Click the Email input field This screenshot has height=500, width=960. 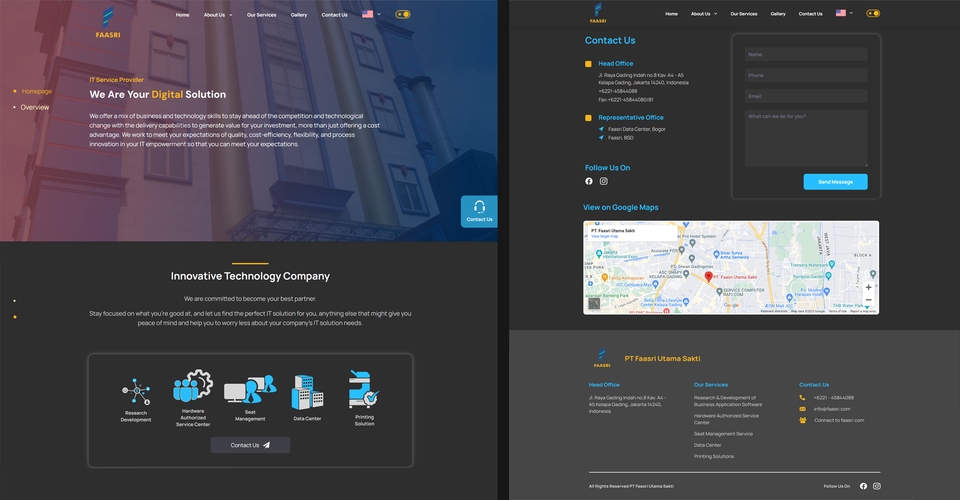(x=806, y=96)
